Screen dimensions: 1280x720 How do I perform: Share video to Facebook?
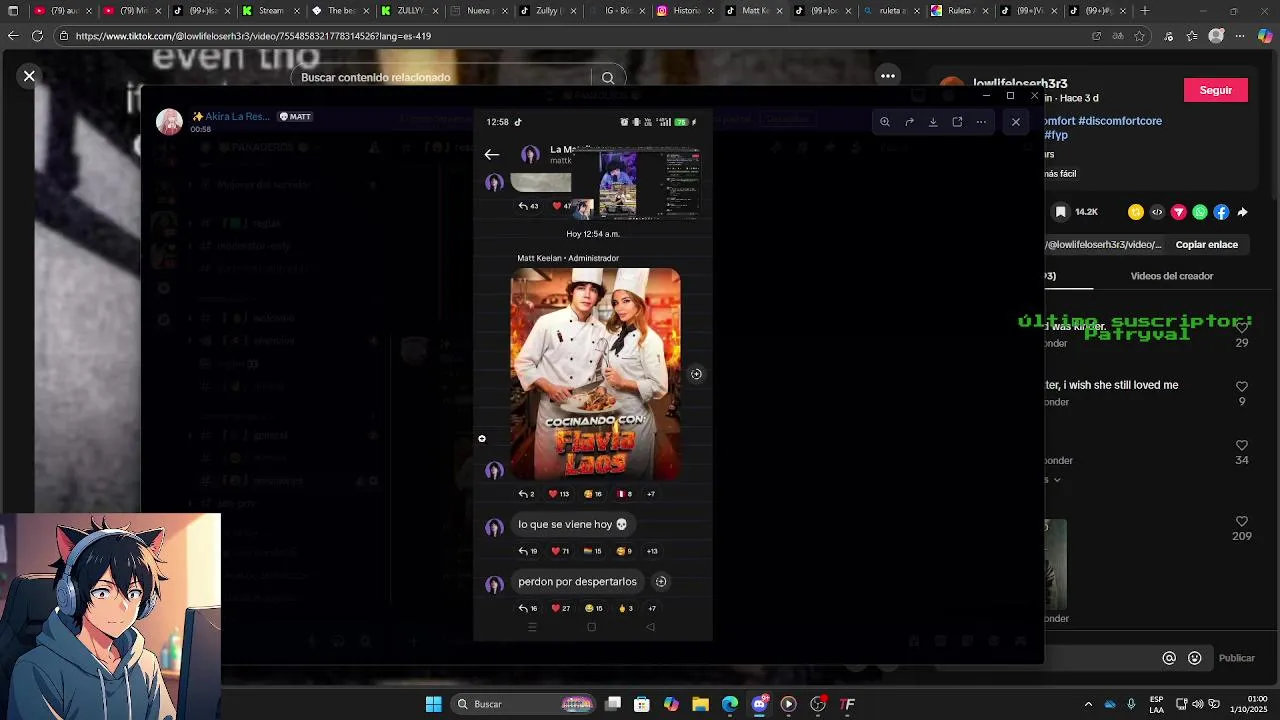point(1221,212)
